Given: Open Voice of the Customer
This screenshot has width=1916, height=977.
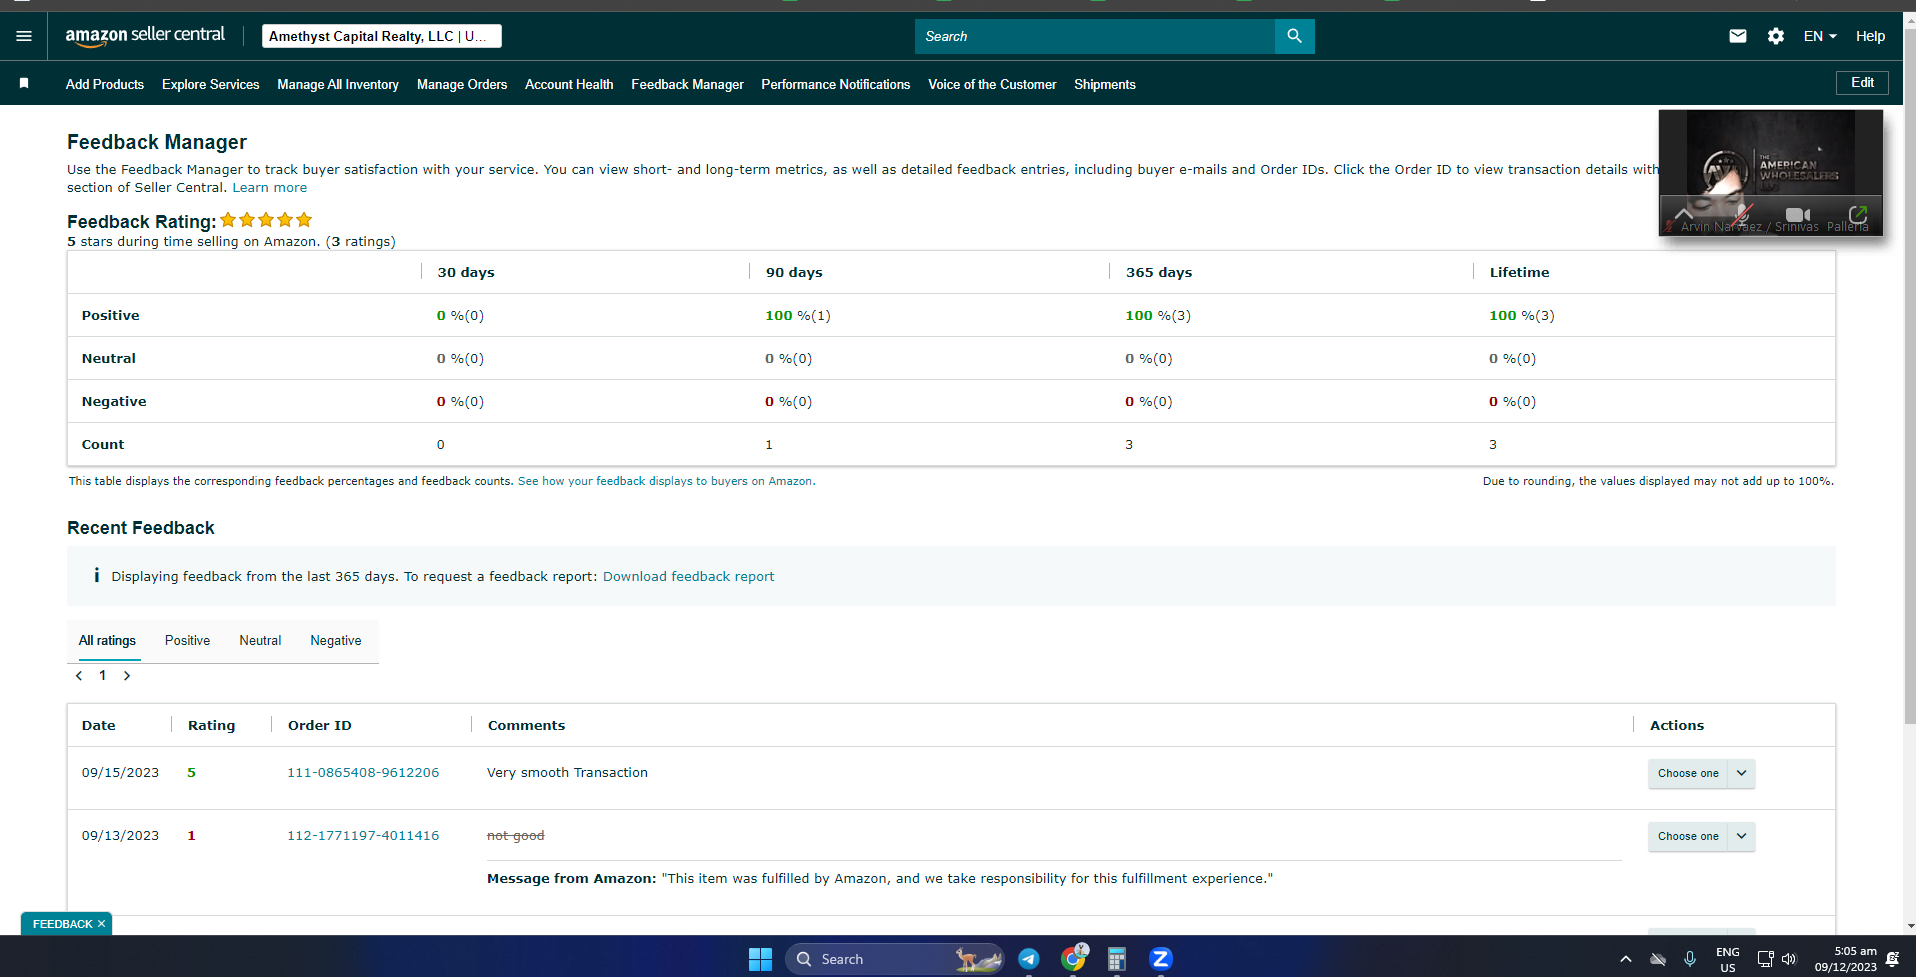Looking at the screenshot, I should pos(992,84).
